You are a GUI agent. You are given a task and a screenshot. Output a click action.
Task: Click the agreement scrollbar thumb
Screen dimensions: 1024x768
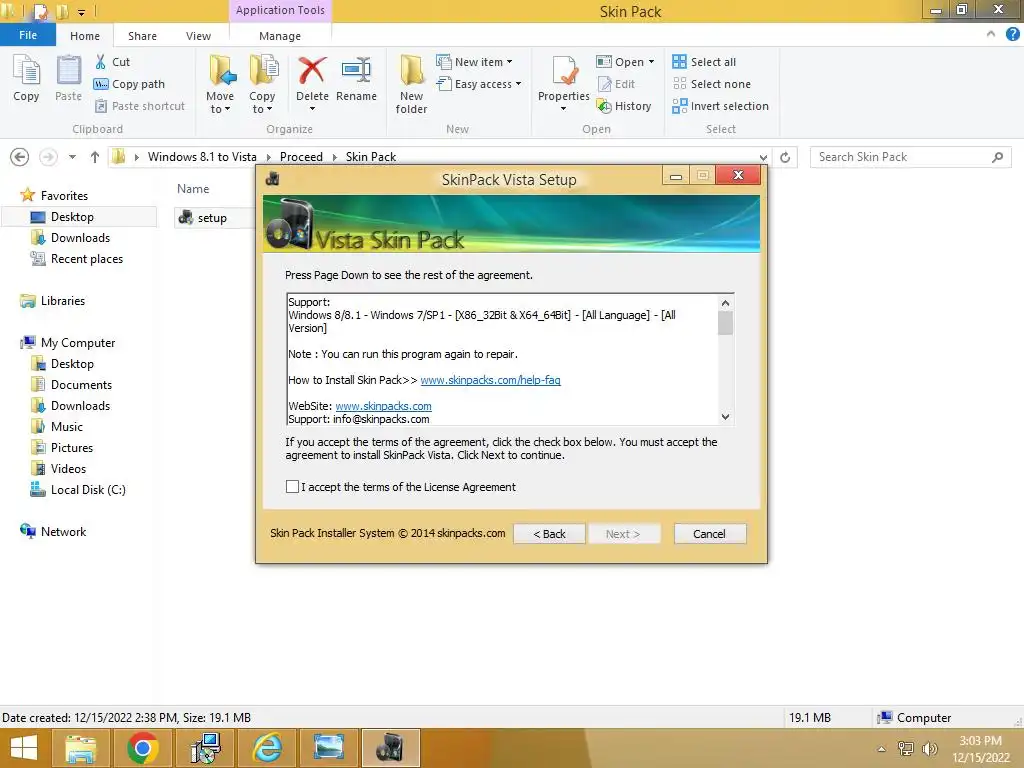pos(725,323)
